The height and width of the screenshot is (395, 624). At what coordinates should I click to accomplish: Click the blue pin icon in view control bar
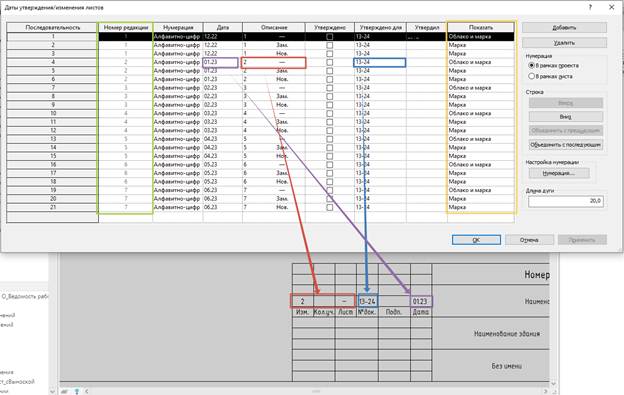pyautogui.click(x=77, y=391)
